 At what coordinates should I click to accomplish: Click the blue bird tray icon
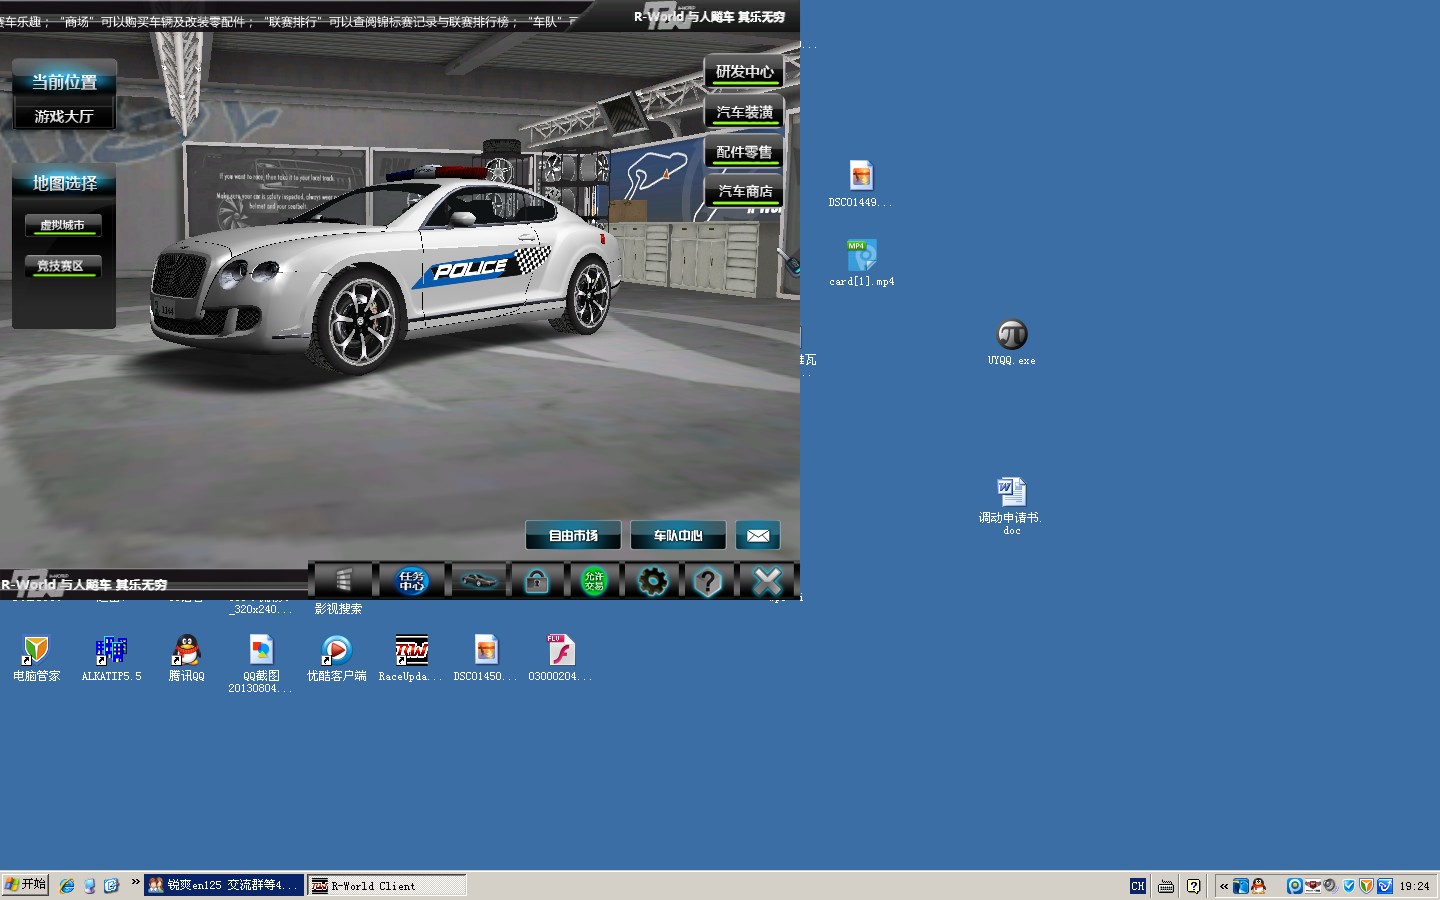click(x=1241, y=886)
